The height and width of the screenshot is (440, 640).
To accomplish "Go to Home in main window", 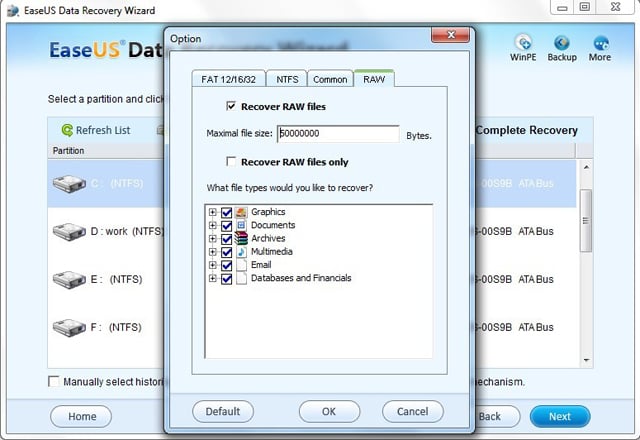I will point(81,417).
